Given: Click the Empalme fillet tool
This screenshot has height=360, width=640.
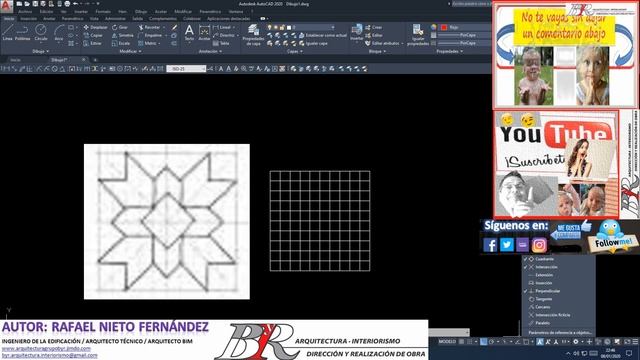Looking at the screenshot, I should tap(150, 36).
